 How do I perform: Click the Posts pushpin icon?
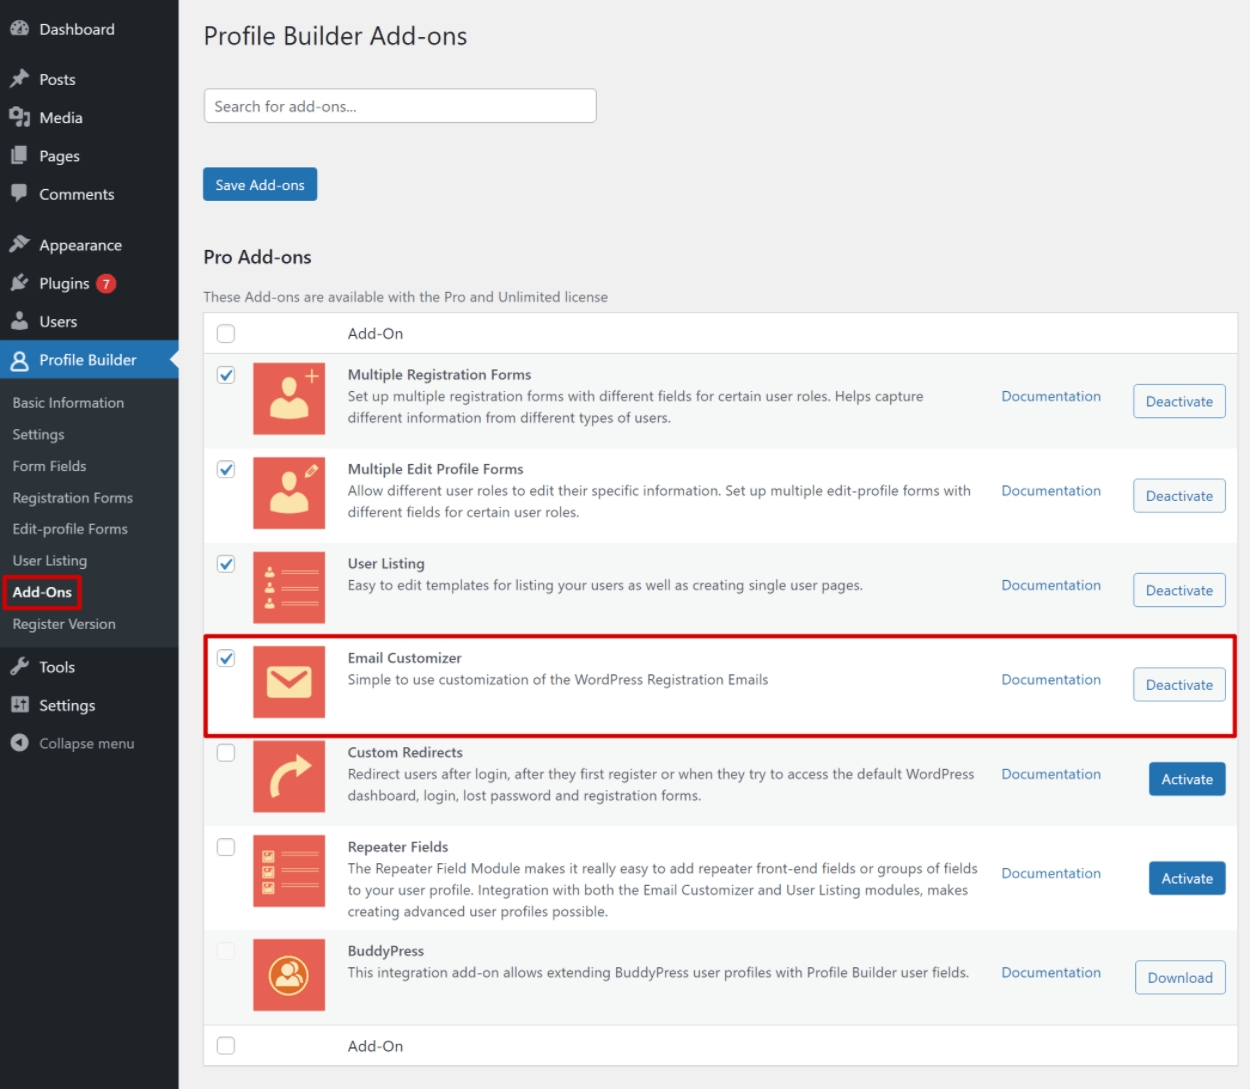point(19,79)
